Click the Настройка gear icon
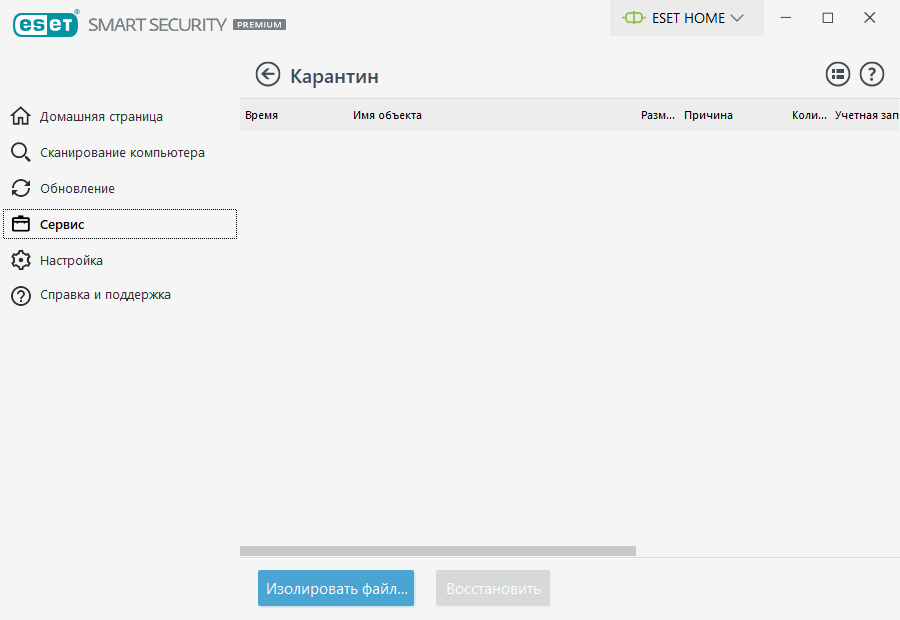This screenshot has height=620, width=900. pos(21,260)
